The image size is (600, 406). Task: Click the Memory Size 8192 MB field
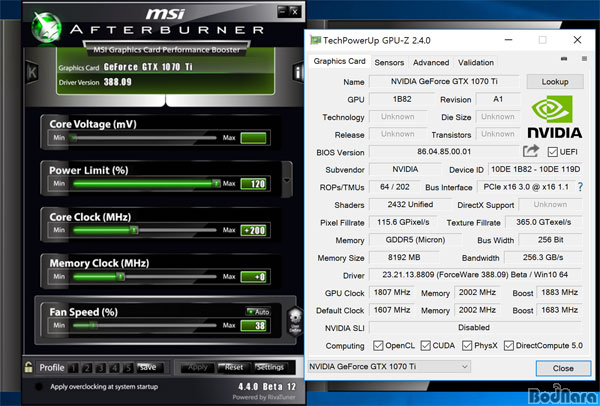404,257
